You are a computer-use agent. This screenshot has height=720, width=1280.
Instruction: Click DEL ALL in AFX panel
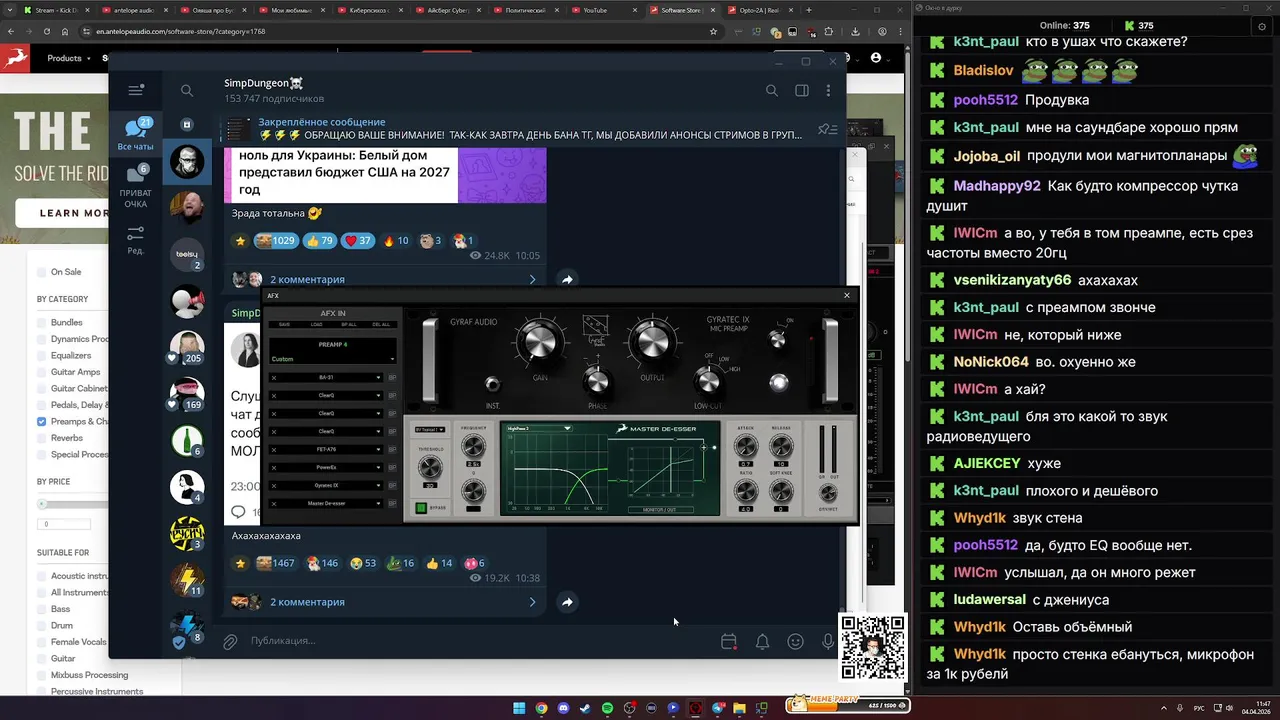pyautogui.click(x=381, y=325)
